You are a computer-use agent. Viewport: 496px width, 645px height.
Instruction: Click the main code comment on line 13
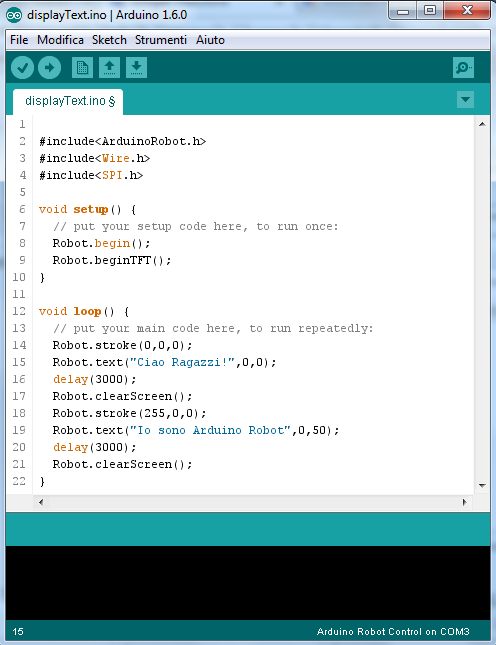coord(213,329)
